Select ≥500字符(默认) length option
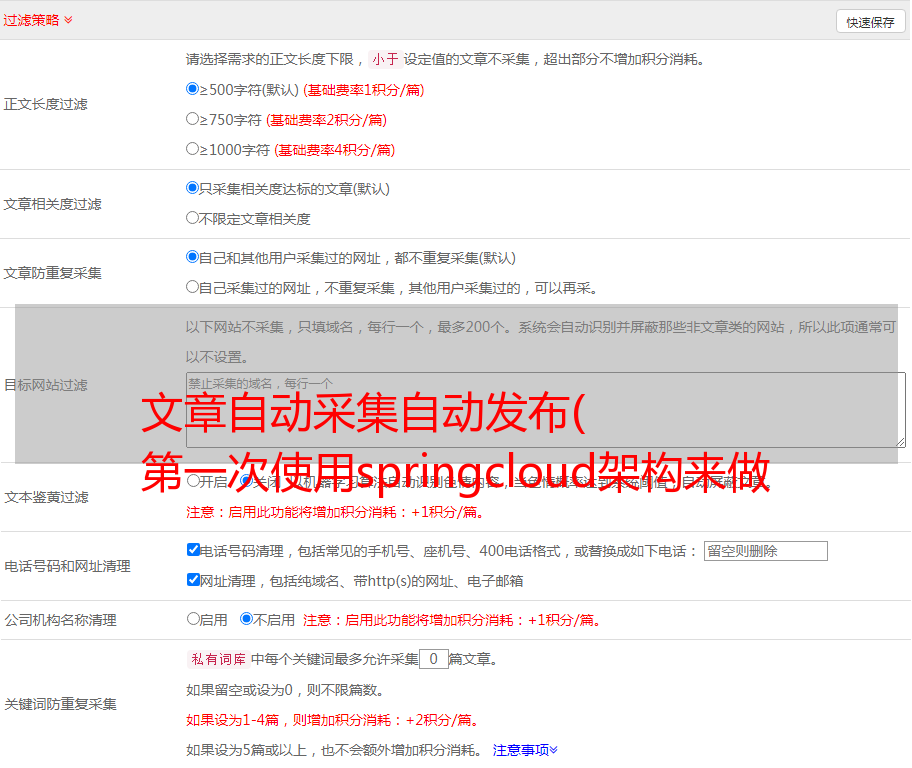The image size is (912, 768). coord(192,88)
